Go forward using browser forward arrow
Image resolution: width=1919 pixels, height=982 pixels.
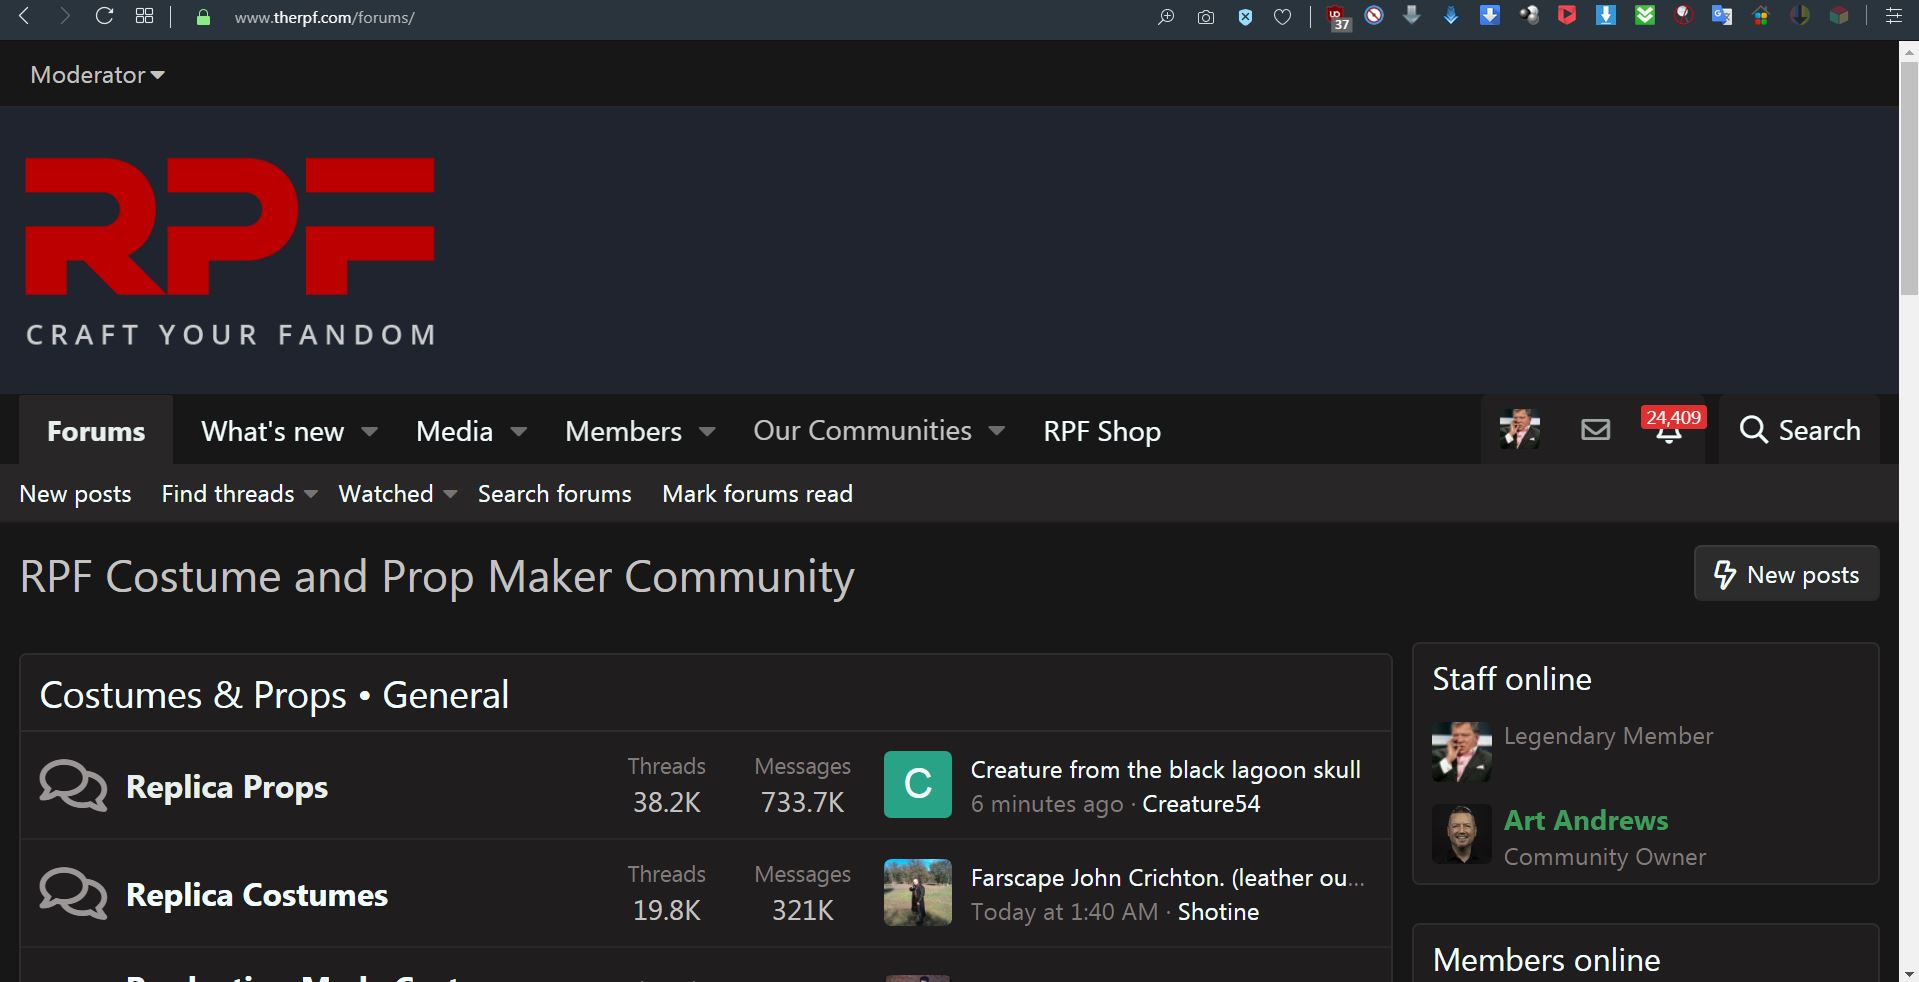[x=64, y=16]
